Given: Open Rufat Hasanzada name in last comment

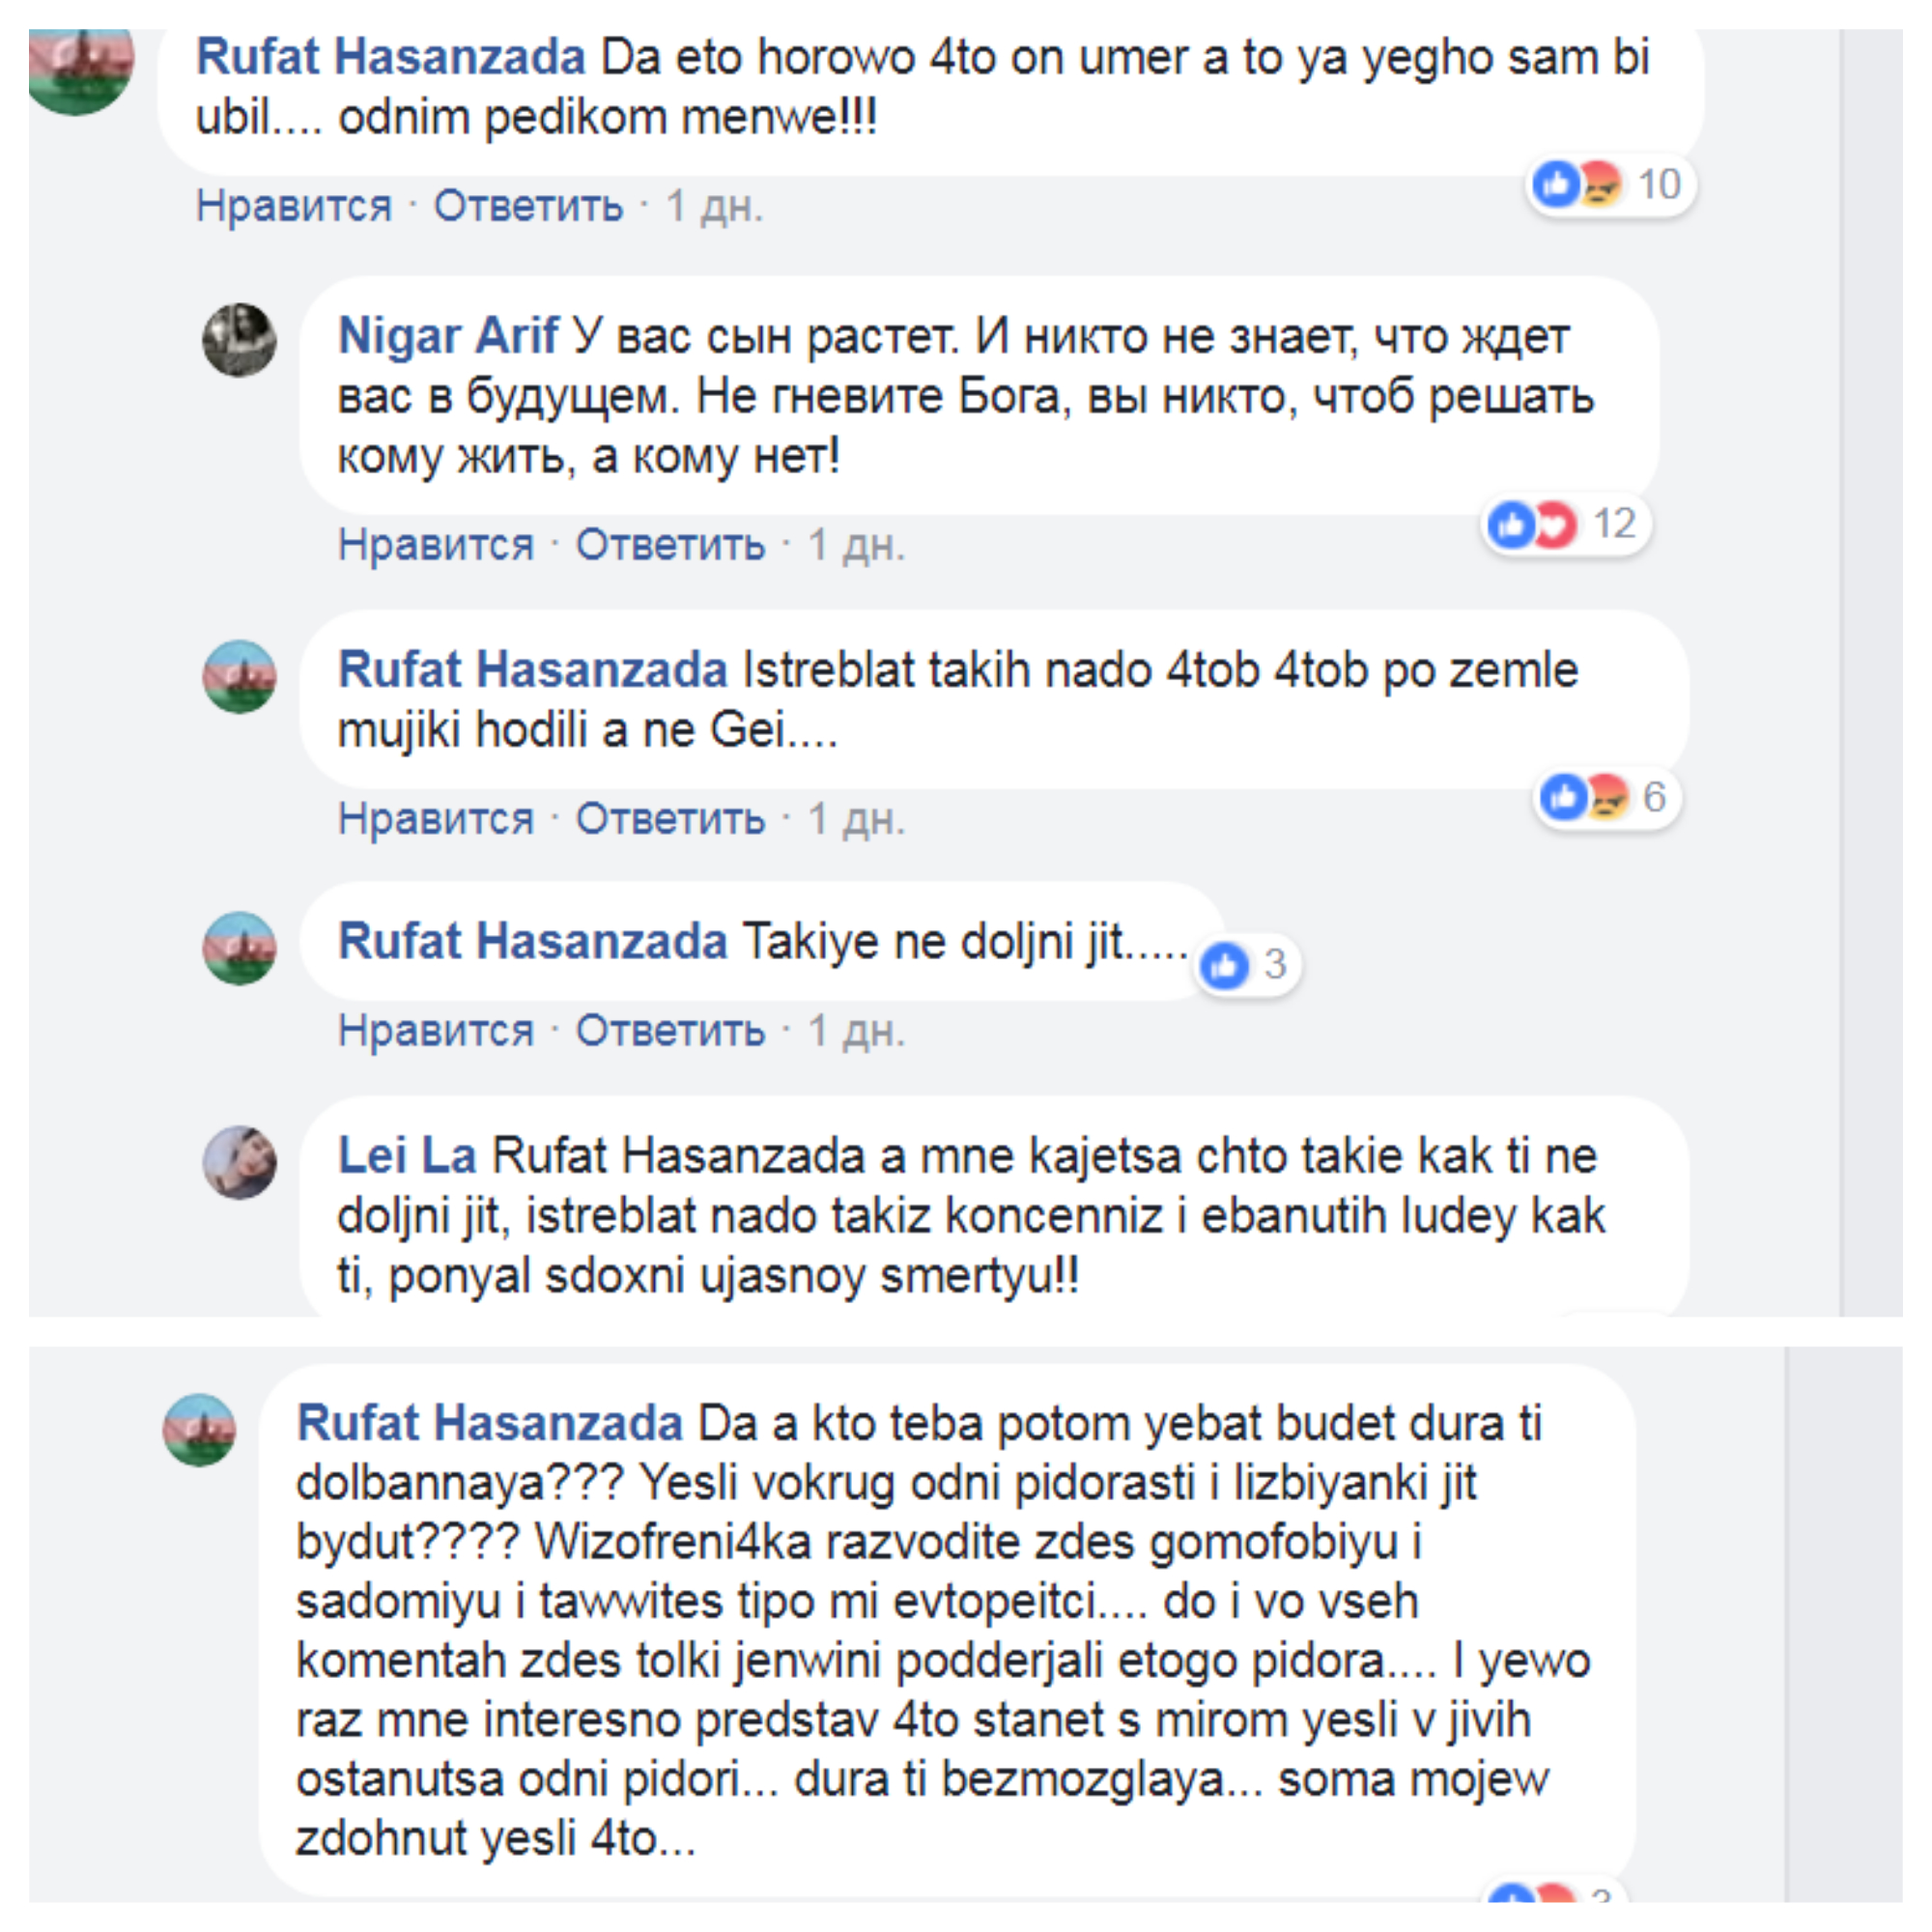Looking at the screenshot, I should click(490, 1423).
